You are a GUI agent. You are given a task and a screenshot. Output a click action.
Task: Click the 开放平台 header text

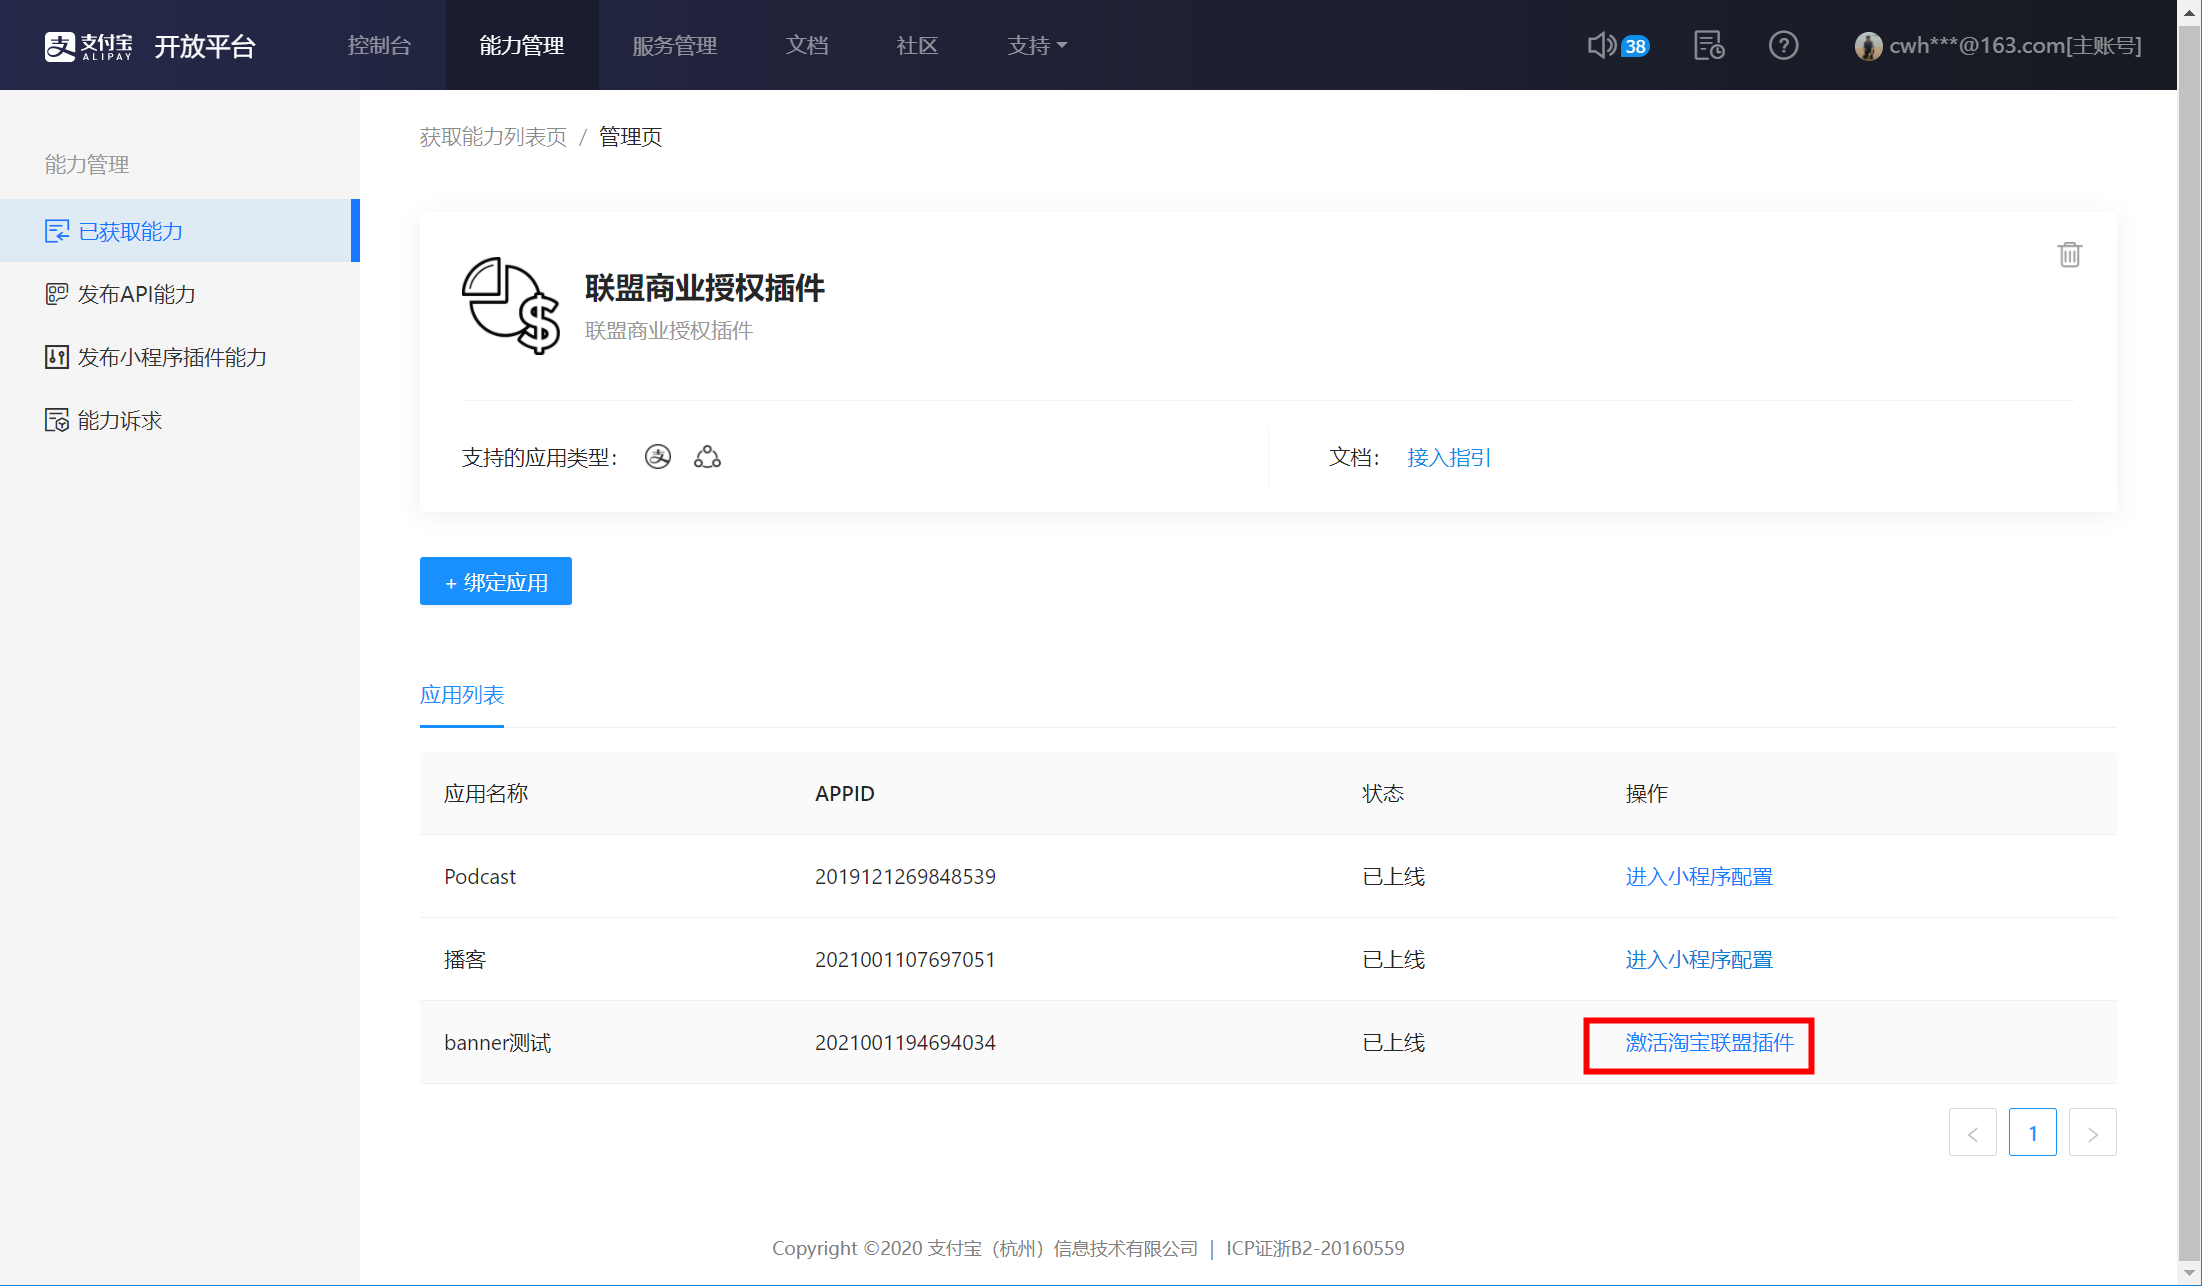click(x=205, y=46)
